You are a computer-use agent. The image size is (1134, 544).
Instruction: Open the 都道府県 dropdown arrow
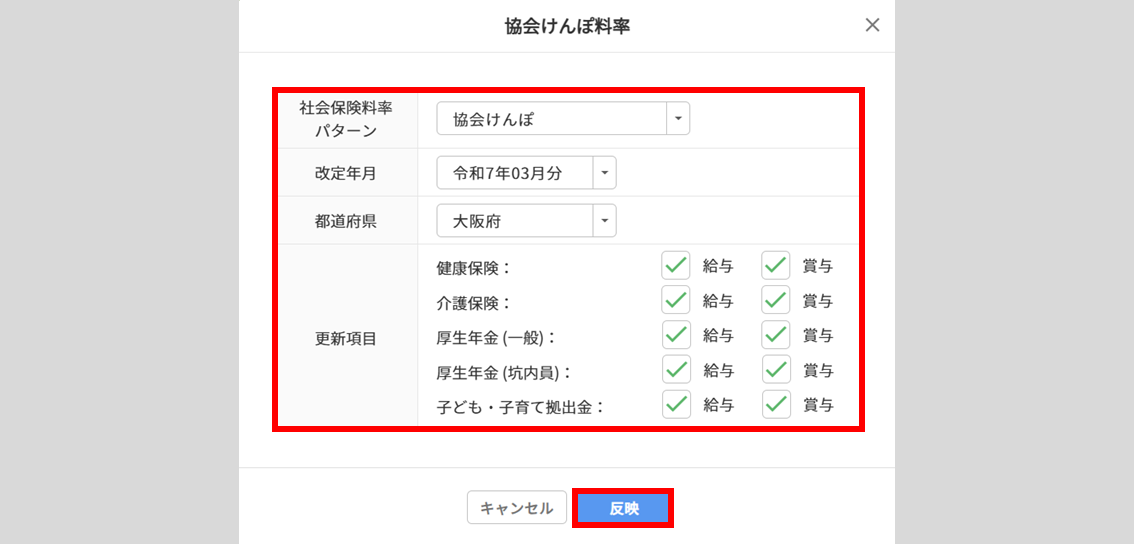(x=605, y=221)
